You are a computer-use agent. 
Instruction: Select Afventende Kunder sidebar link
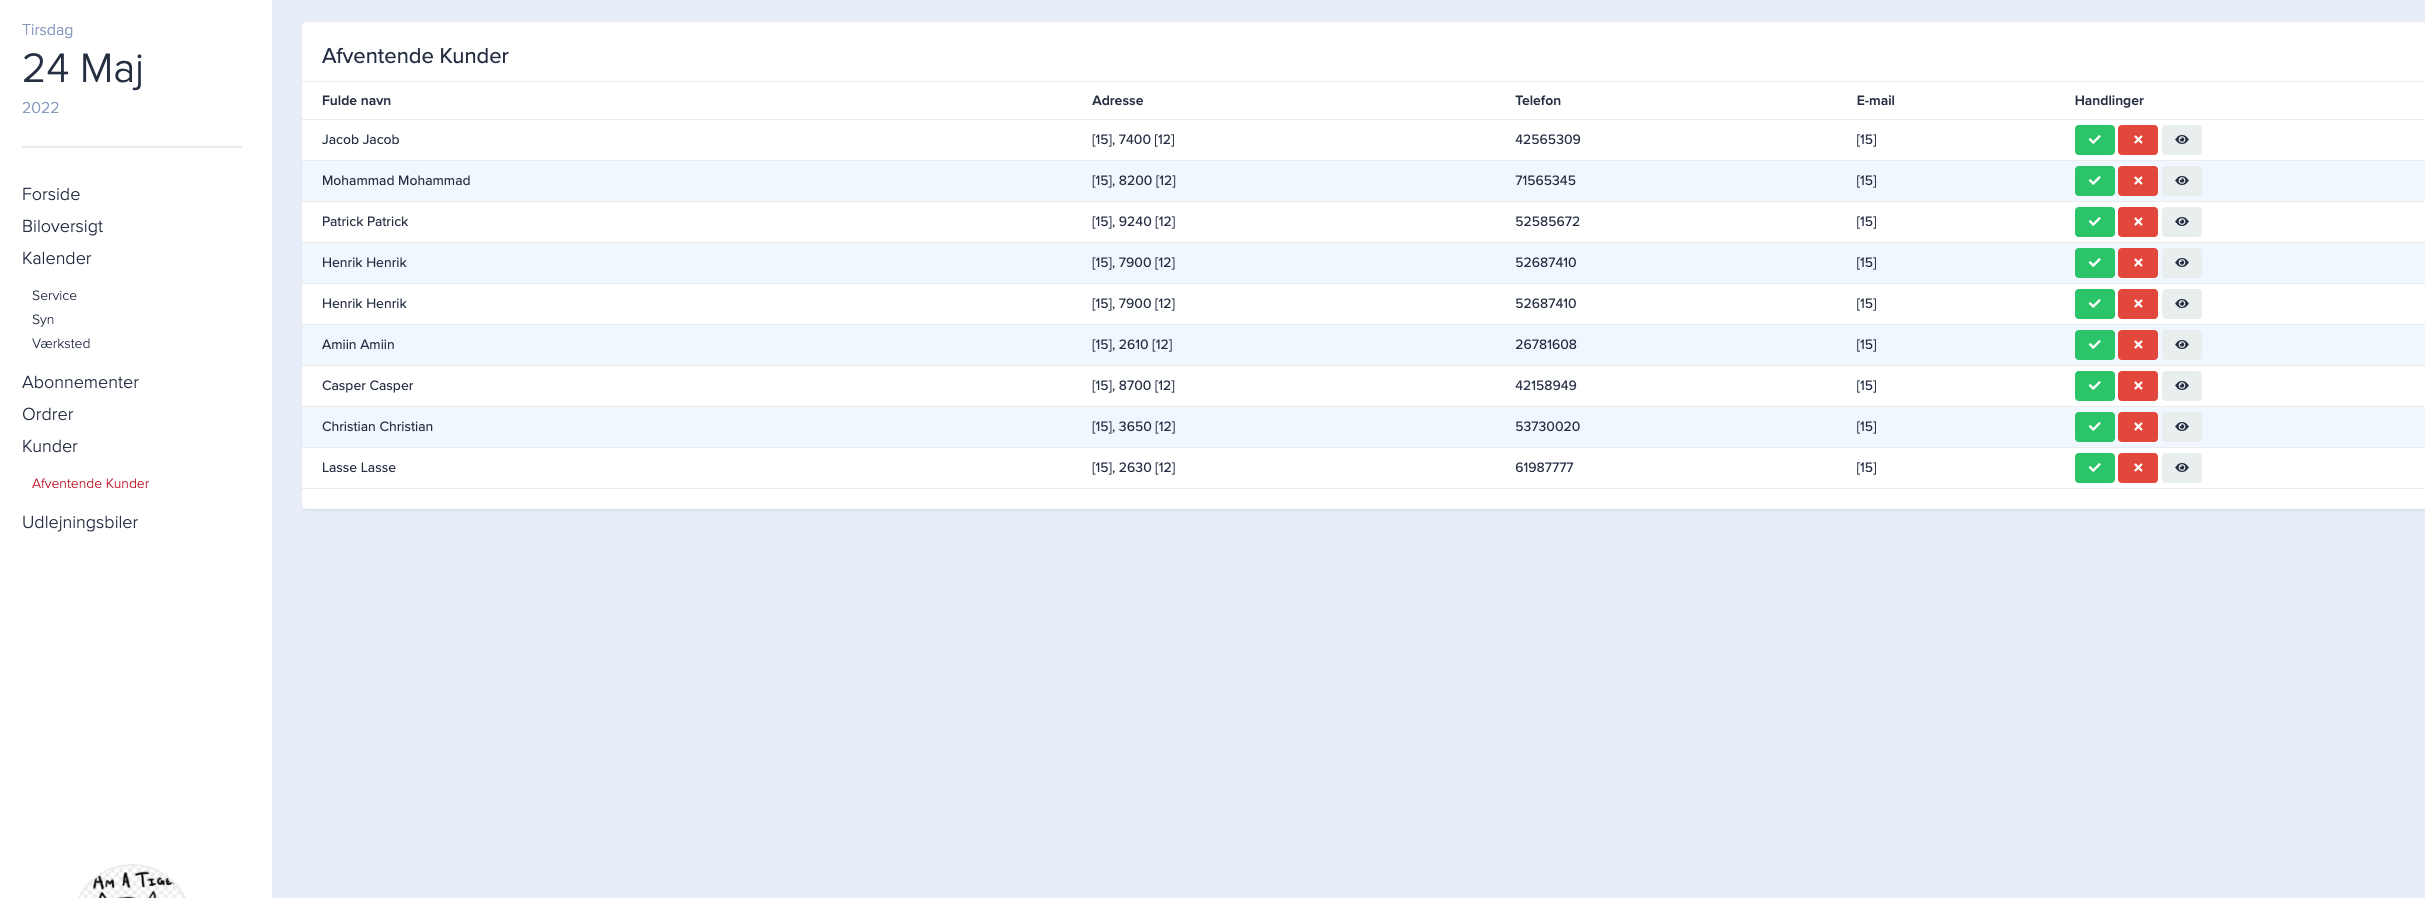[90, 483]
